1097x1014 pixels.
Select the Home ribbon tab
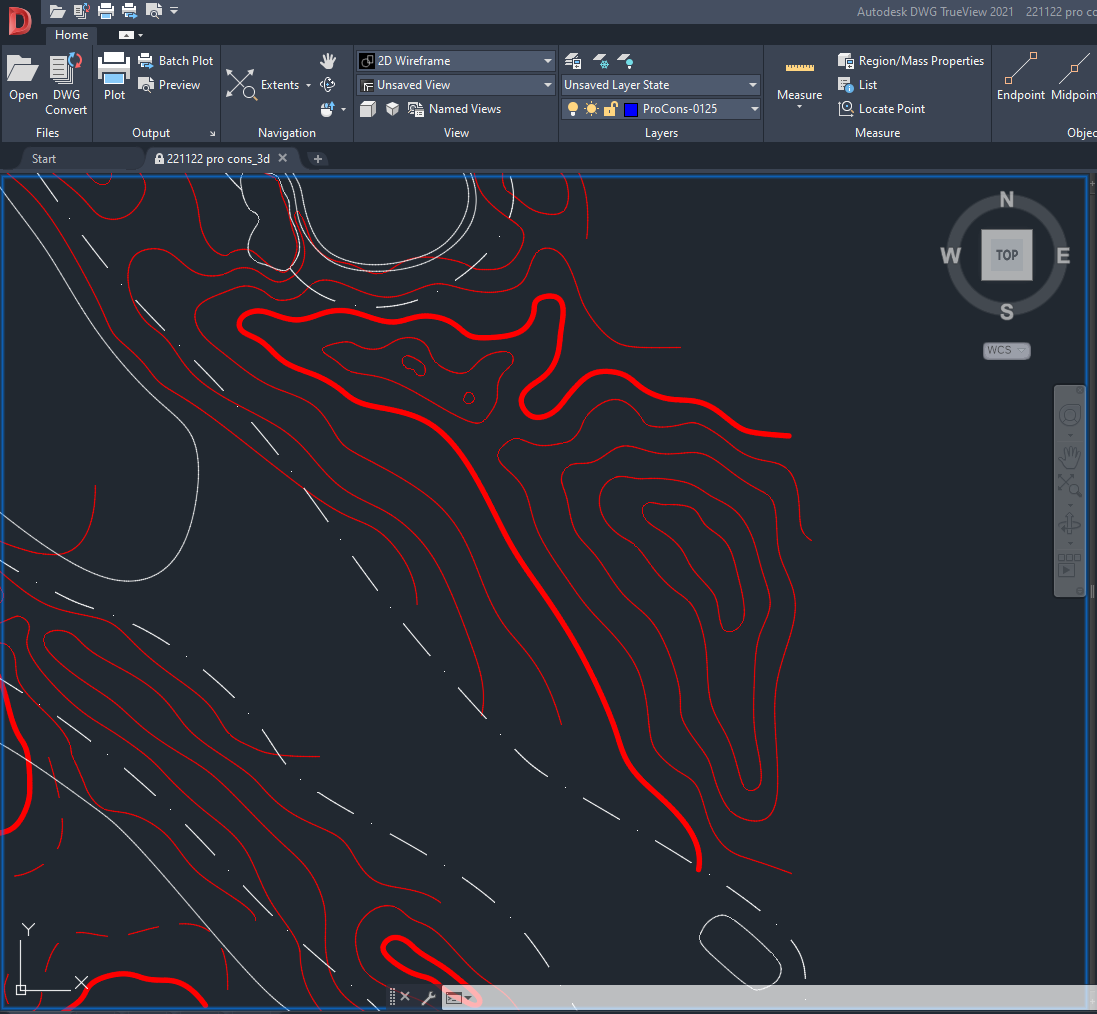click(x=70, y=34)
